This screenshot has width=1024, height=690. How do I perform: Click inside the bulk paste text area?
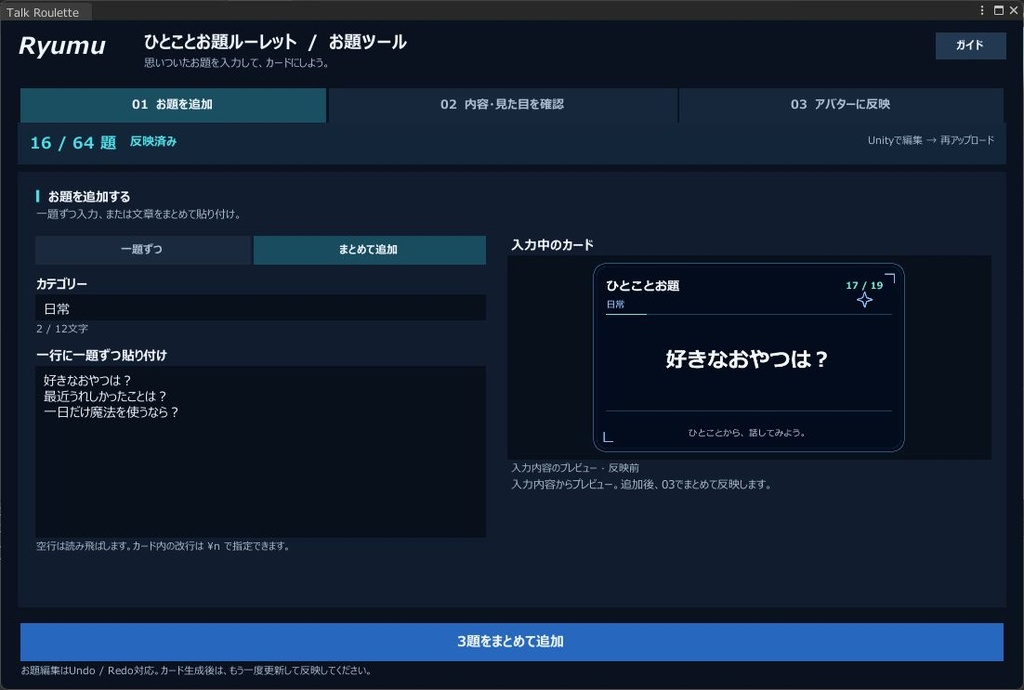tap(261, 452)
